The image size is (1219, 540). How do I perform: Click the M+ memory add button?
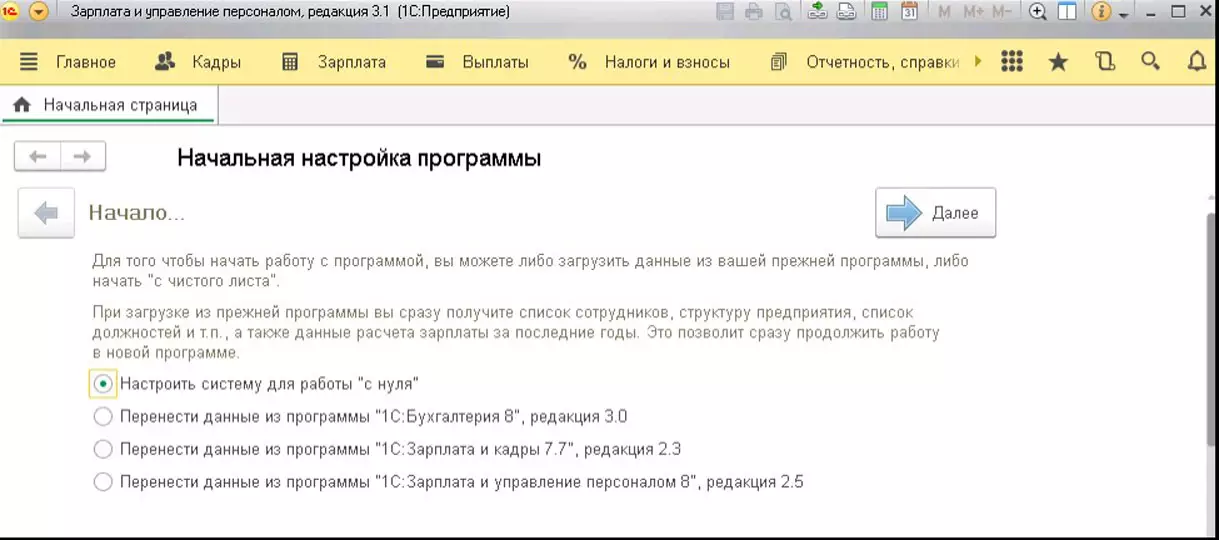(x=974, y=12)
